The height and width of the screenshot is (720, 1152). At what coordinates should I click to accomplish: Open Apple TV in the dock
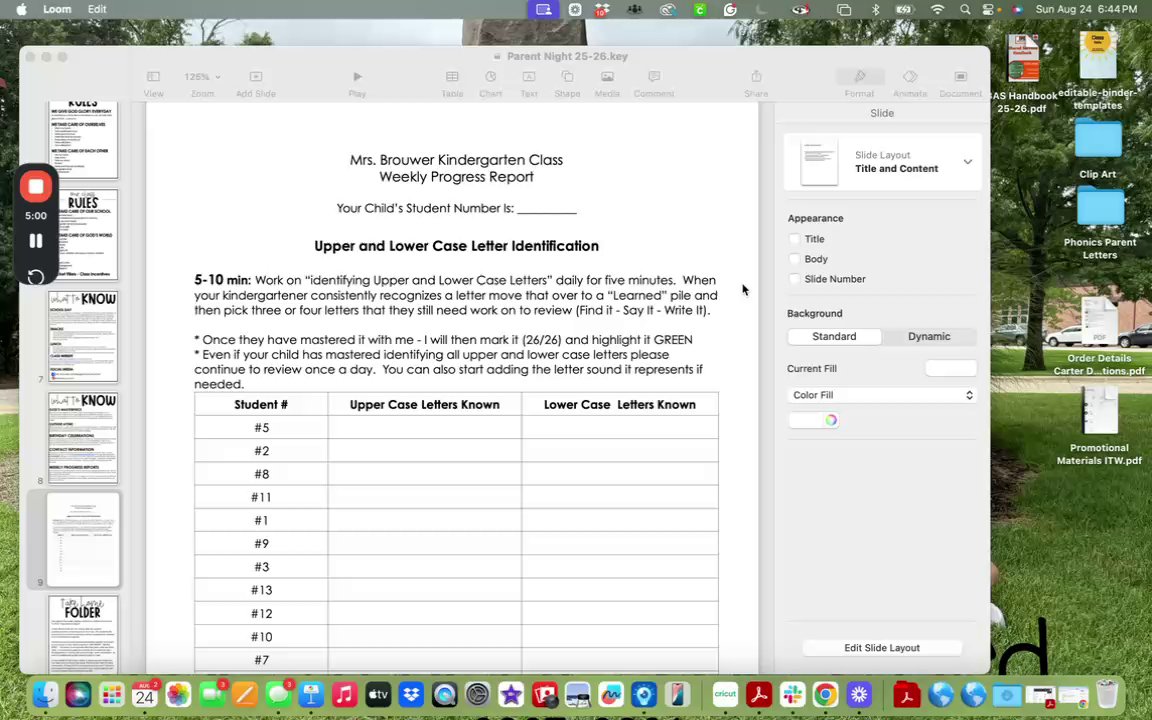tap(378, 694)
